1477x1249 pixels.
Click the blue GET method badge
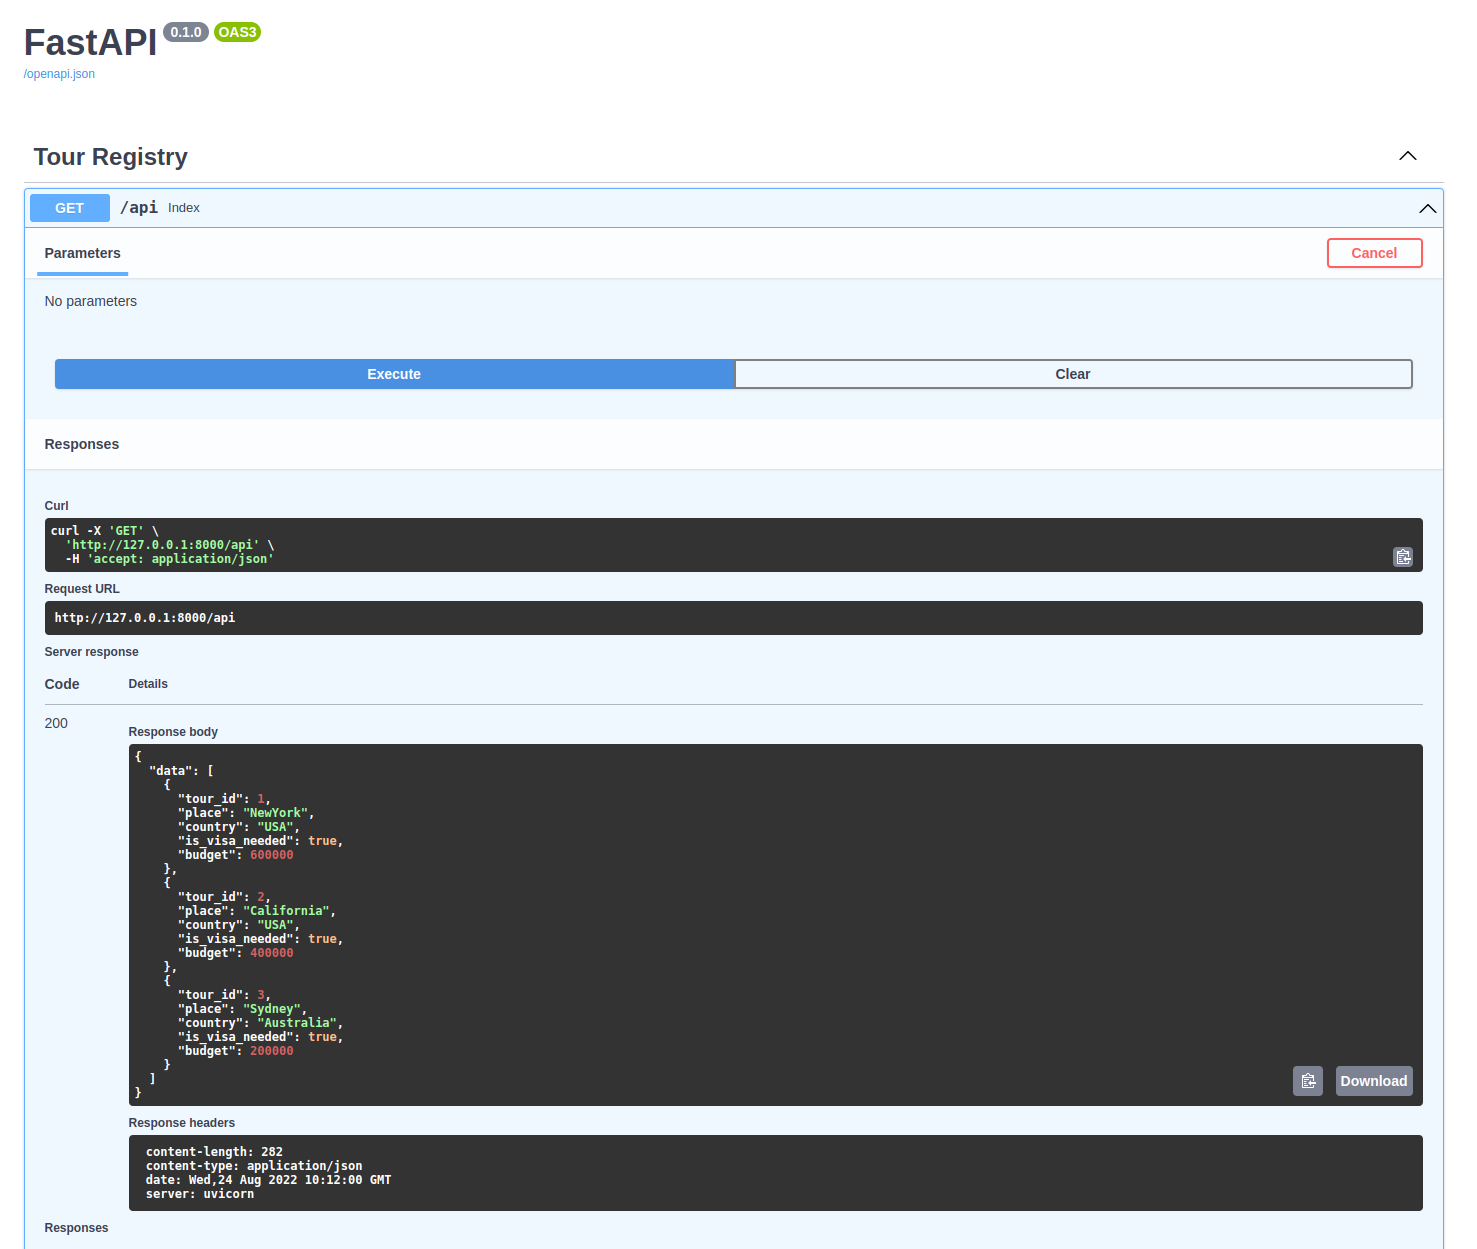click(70, 208)
